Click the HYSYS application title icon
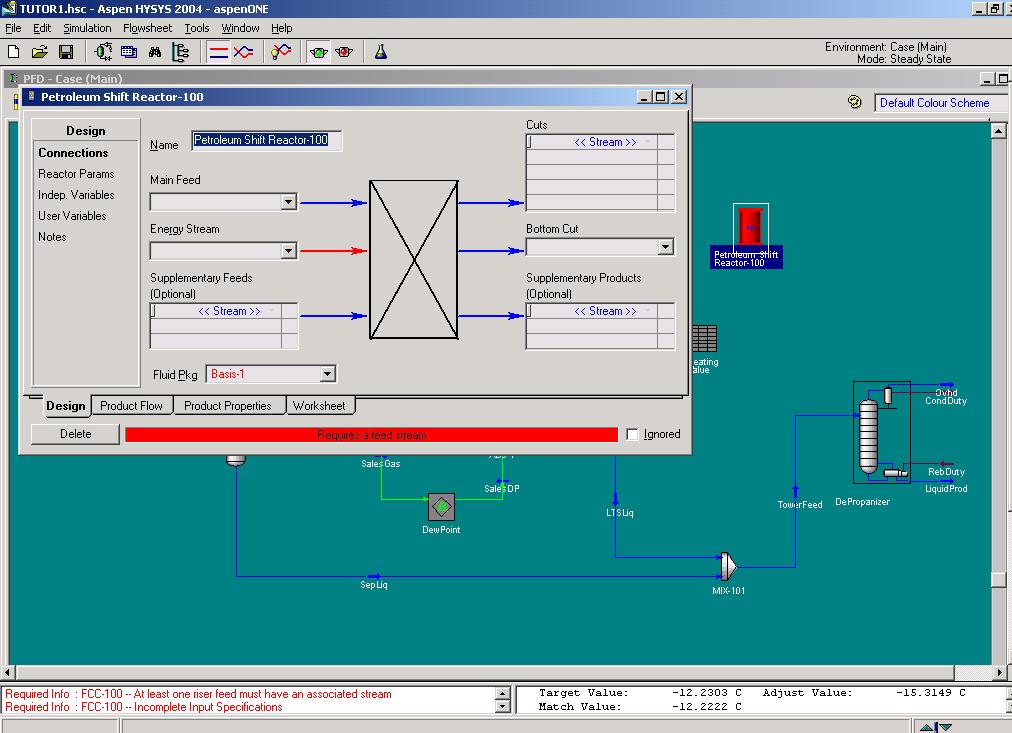This screenshot has width=1012, height=733. coord(9,8)
